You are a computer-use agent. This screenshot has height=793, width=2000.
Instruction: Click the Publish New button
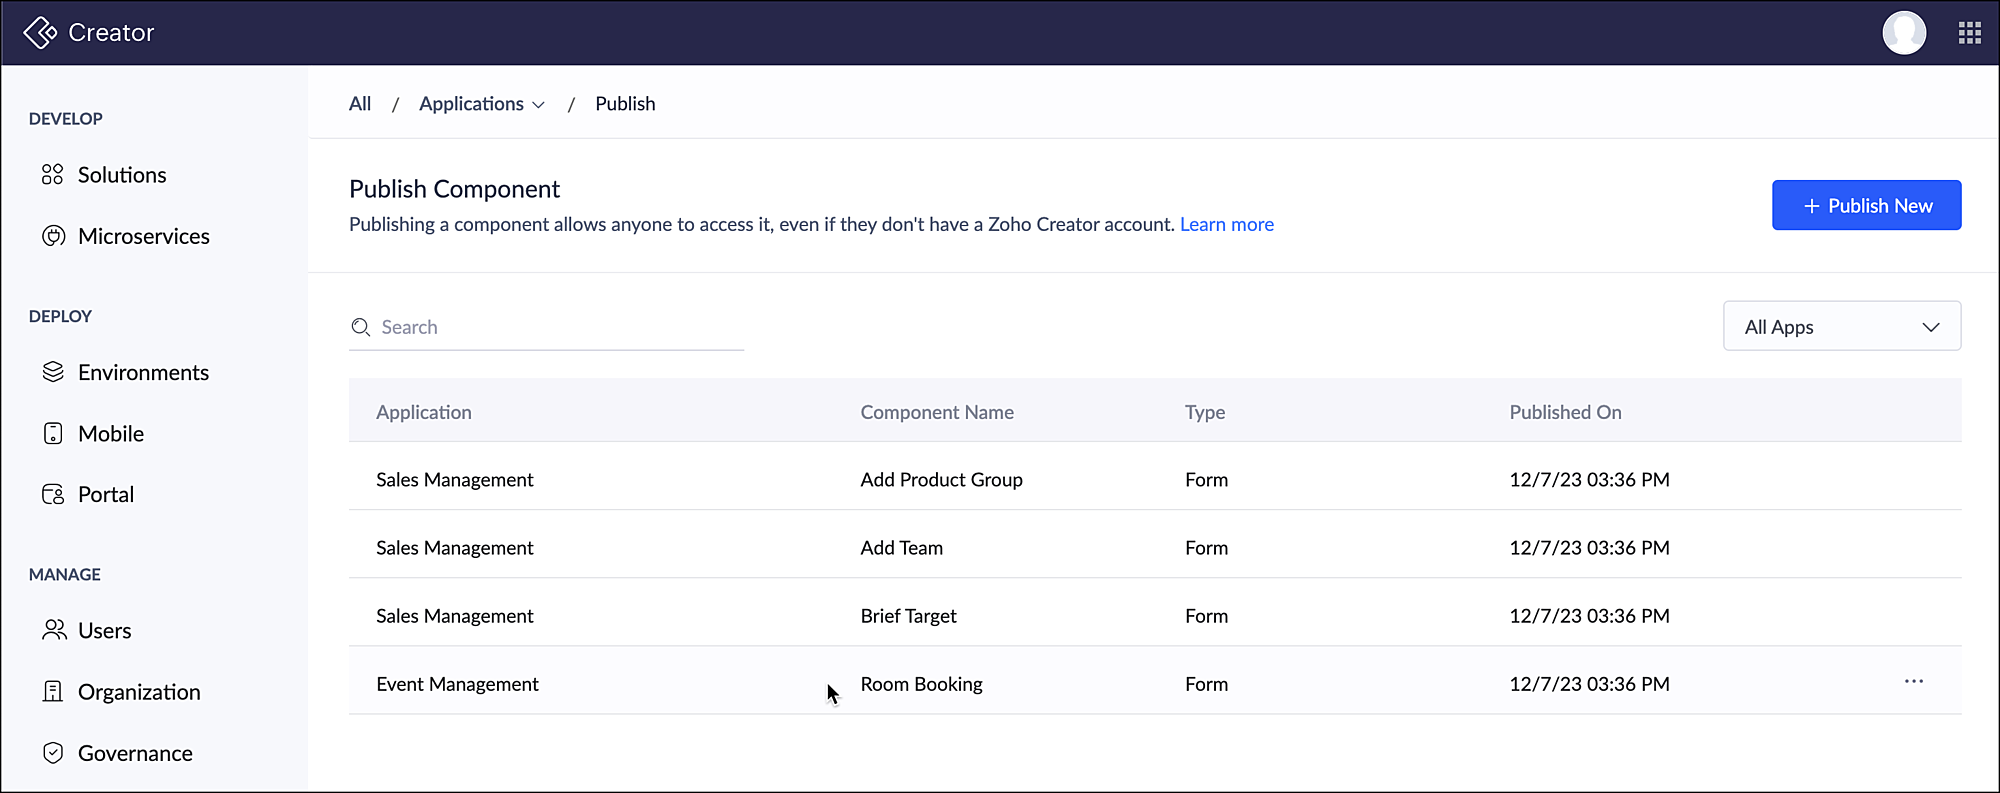click(1866, 205)
